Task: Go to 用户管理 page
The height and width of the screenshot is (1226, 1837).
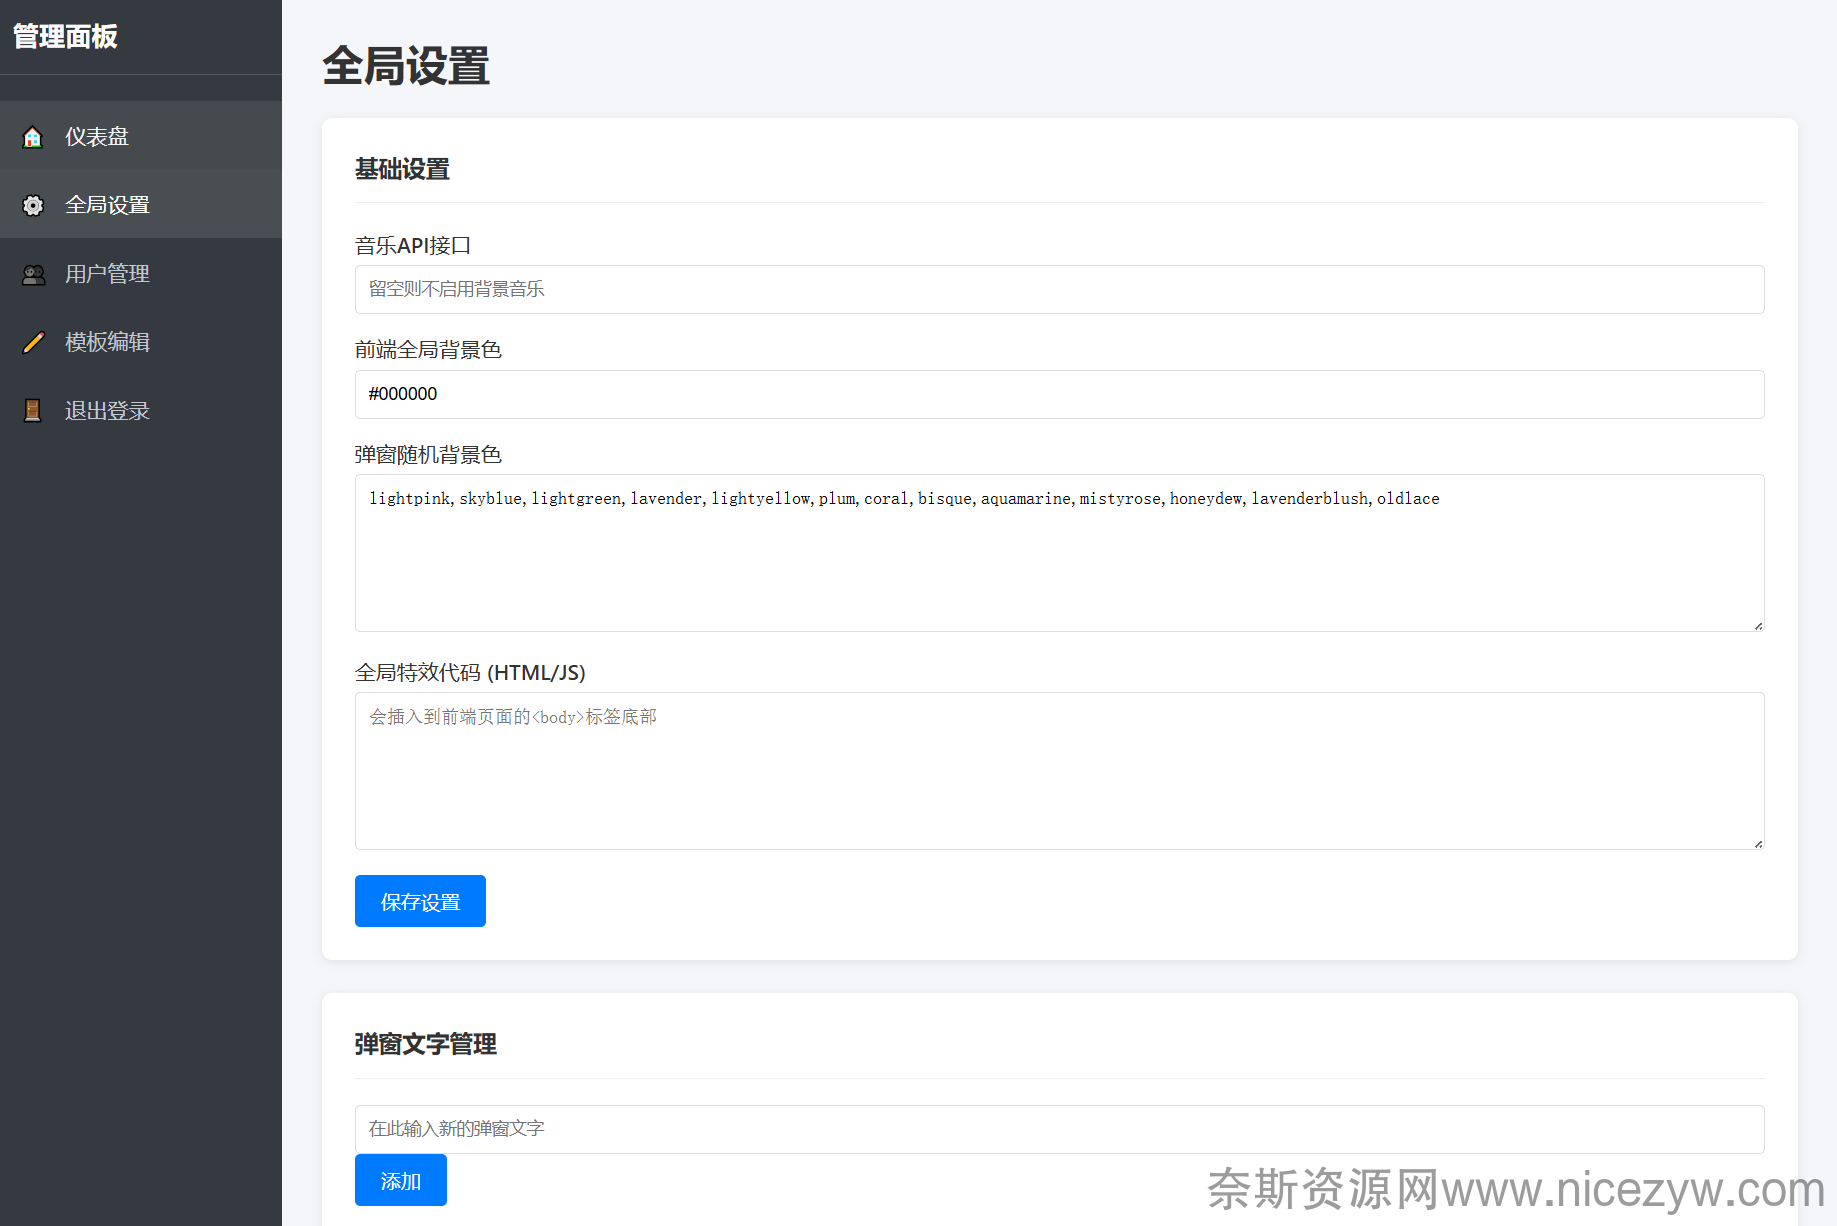Action: [107, 274]
